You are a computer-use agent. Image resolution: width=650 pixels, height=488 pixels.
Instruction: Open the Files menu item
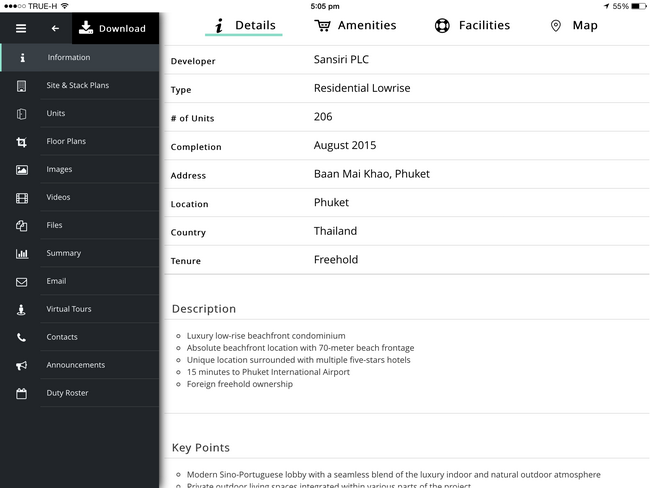tap(80, 225)
